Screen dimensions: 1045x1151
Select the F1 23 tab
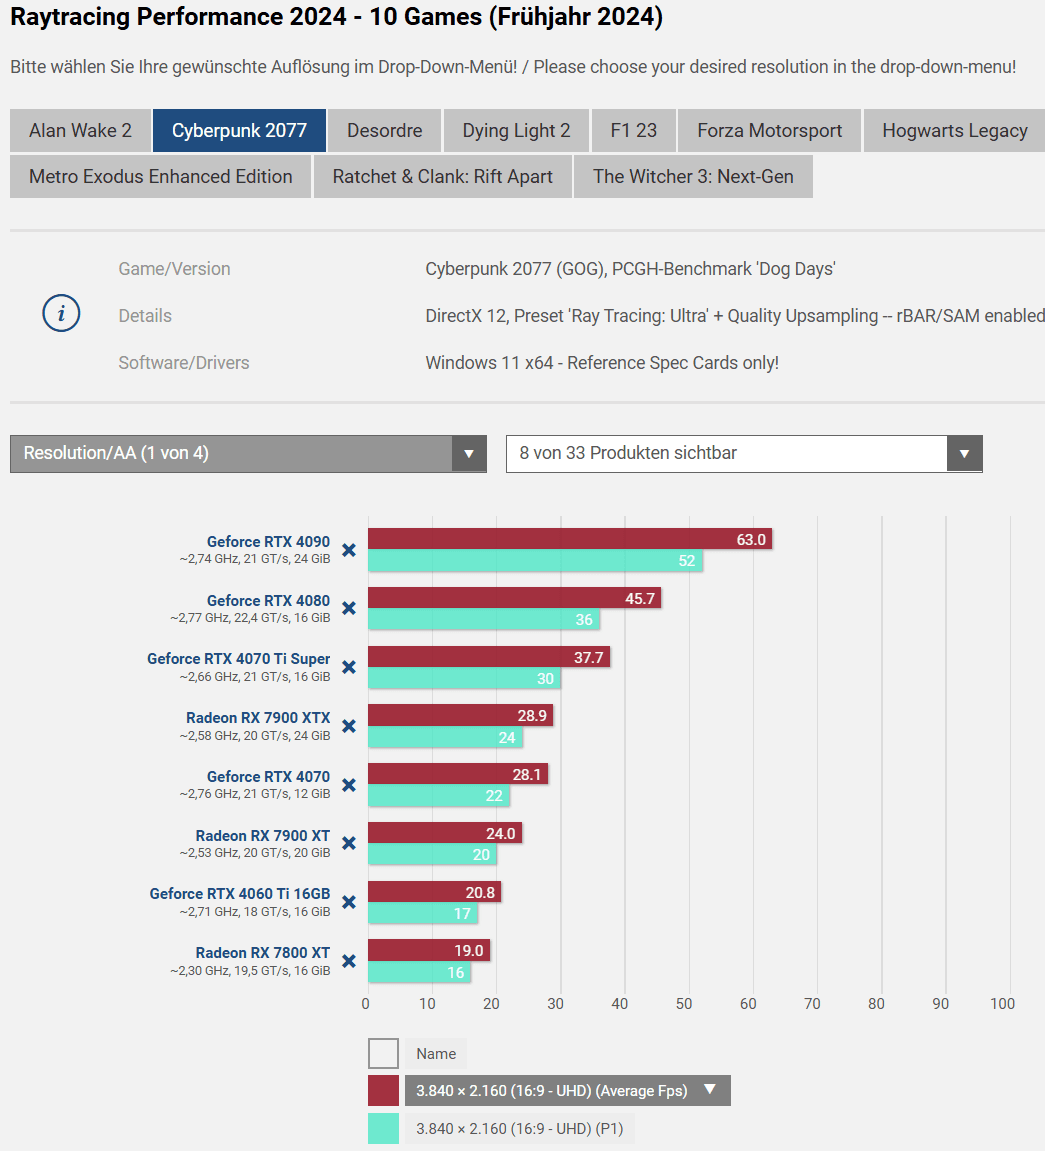[633, 131]
